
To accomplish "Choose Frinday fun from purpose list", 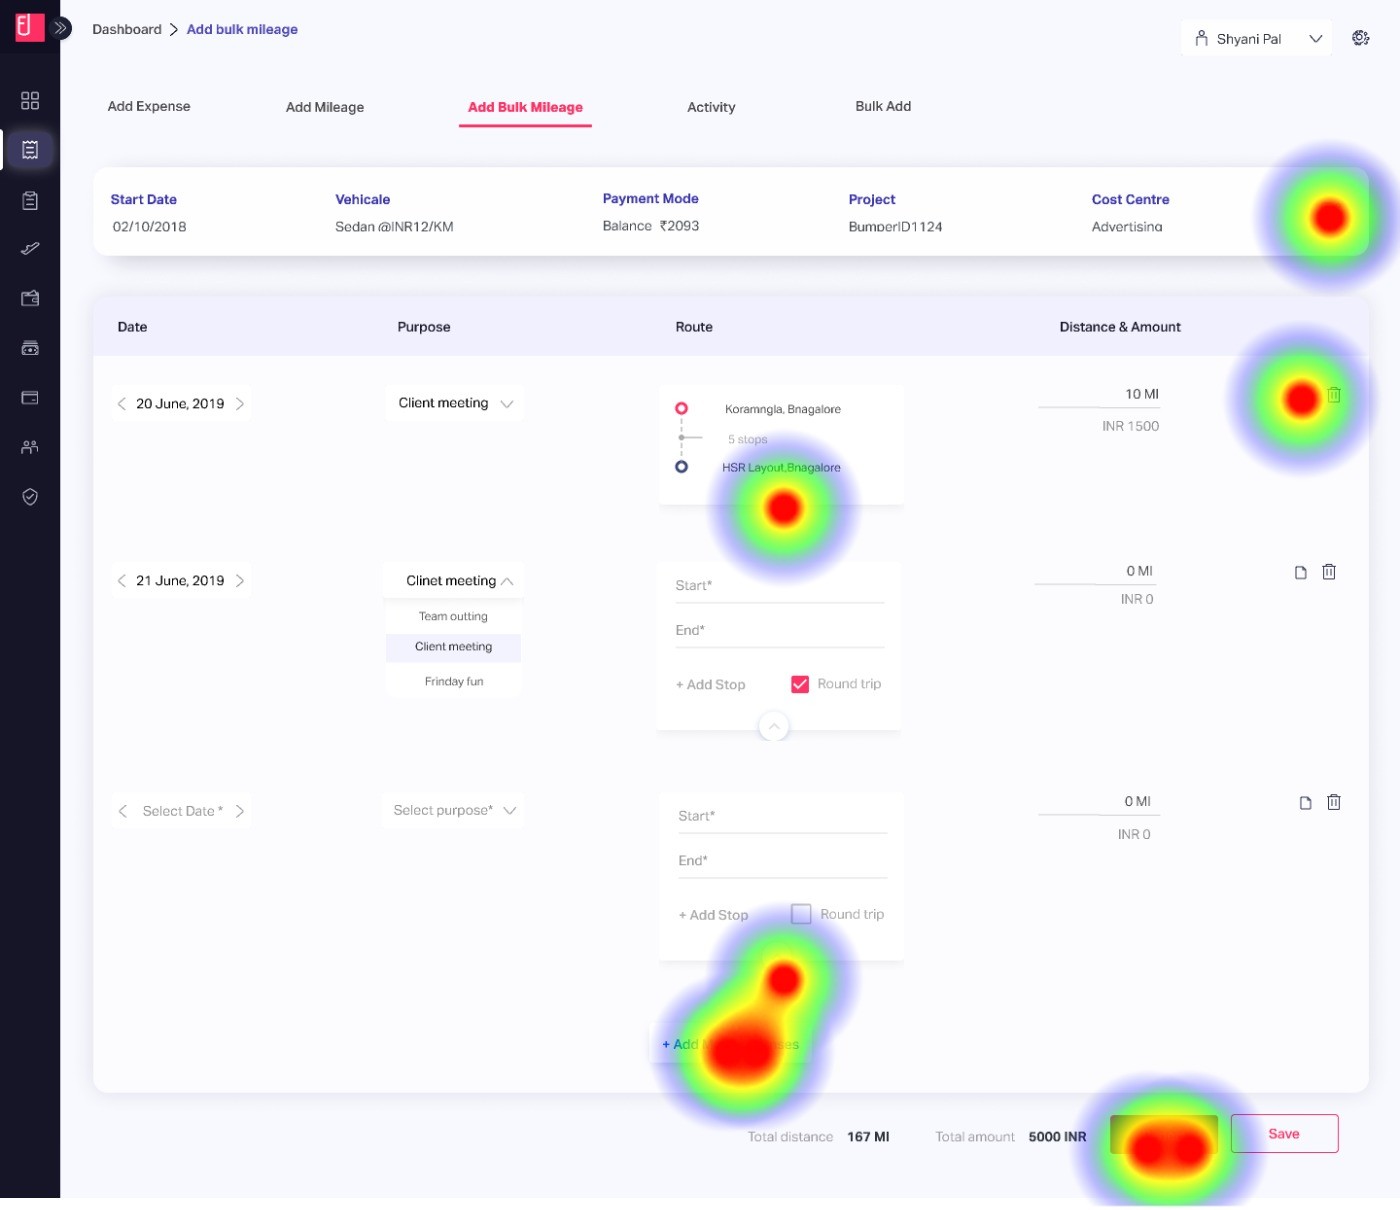I will (x=453, y=682).
